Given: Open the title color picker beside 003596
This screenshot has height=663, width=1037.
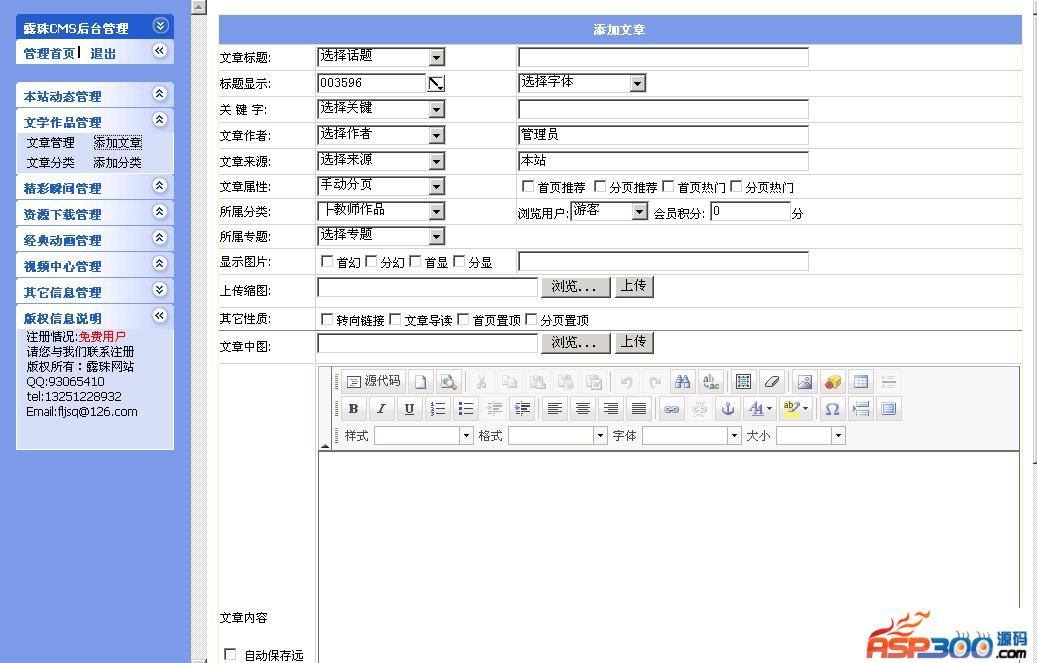Looking at the screenshot, I should coord(436,83).
